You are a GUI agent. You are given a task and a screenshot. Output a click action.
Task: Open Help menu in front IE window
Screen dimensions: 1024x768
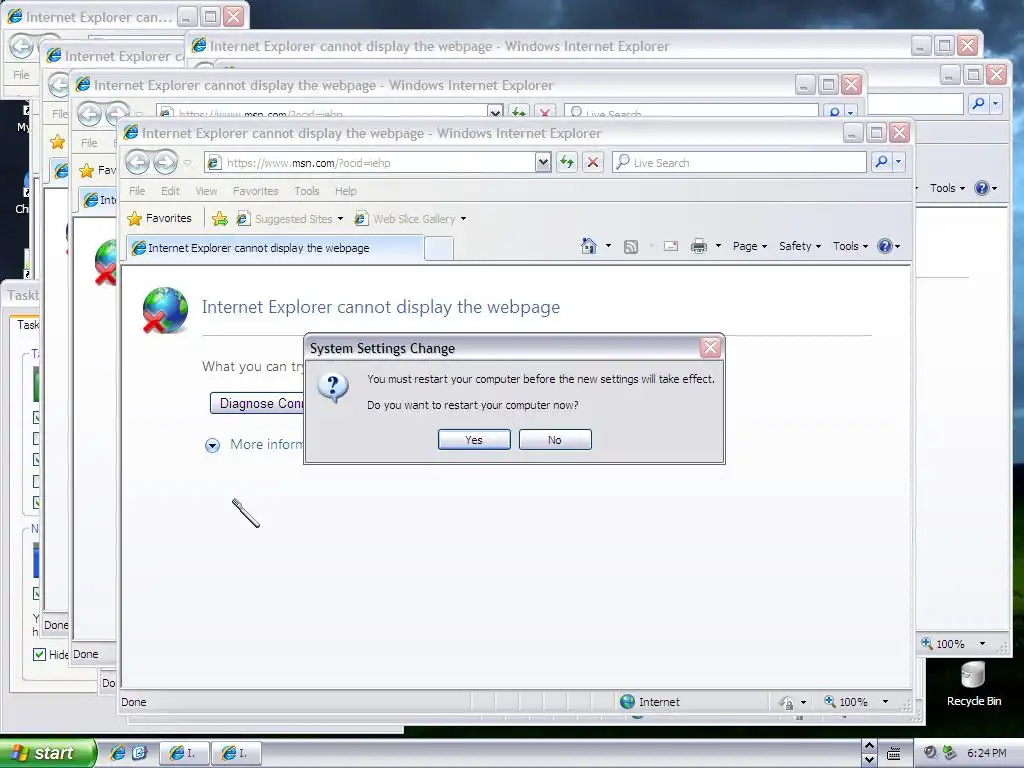345,191
